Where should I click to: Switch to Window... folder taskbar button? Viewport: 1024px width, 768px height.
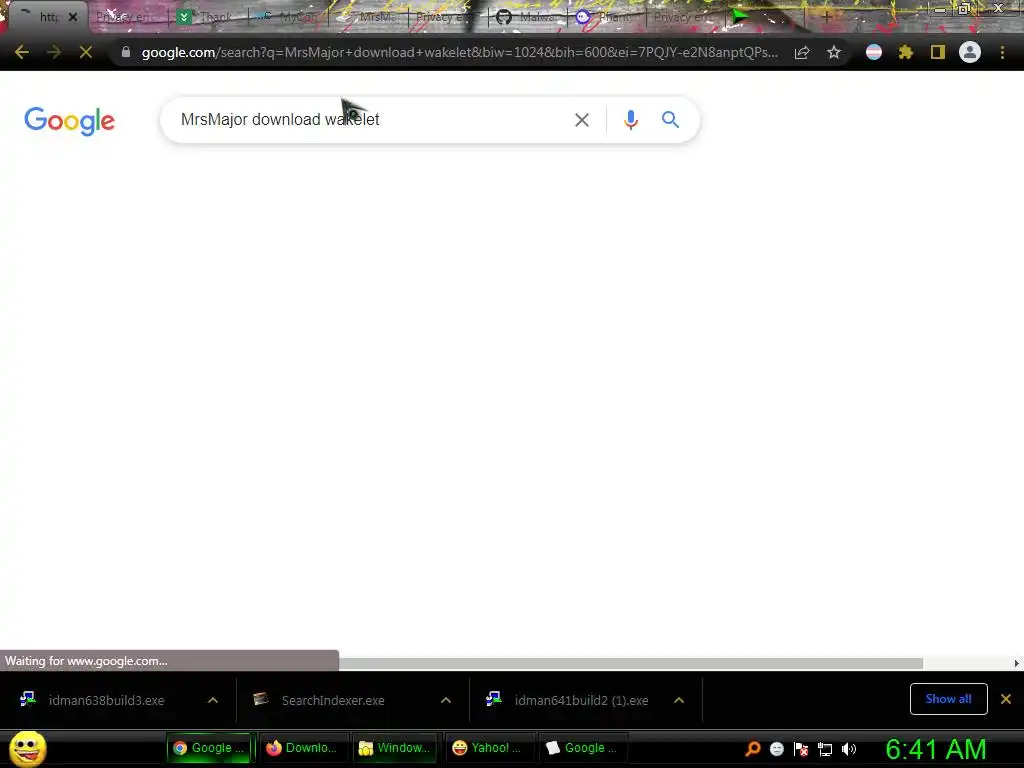pos(395,748)
